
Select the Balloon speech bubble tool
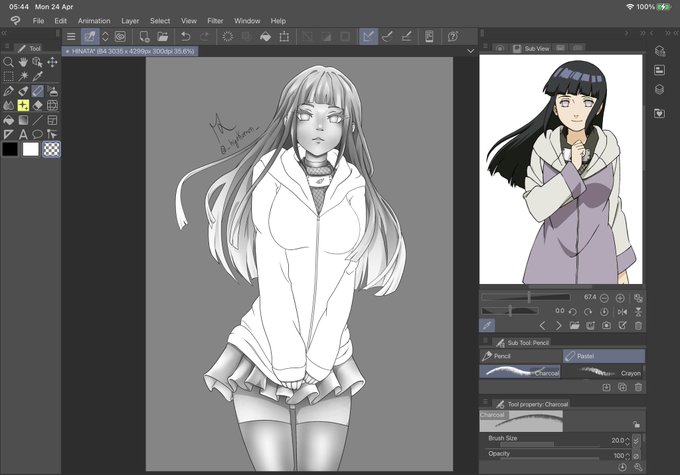38,134
